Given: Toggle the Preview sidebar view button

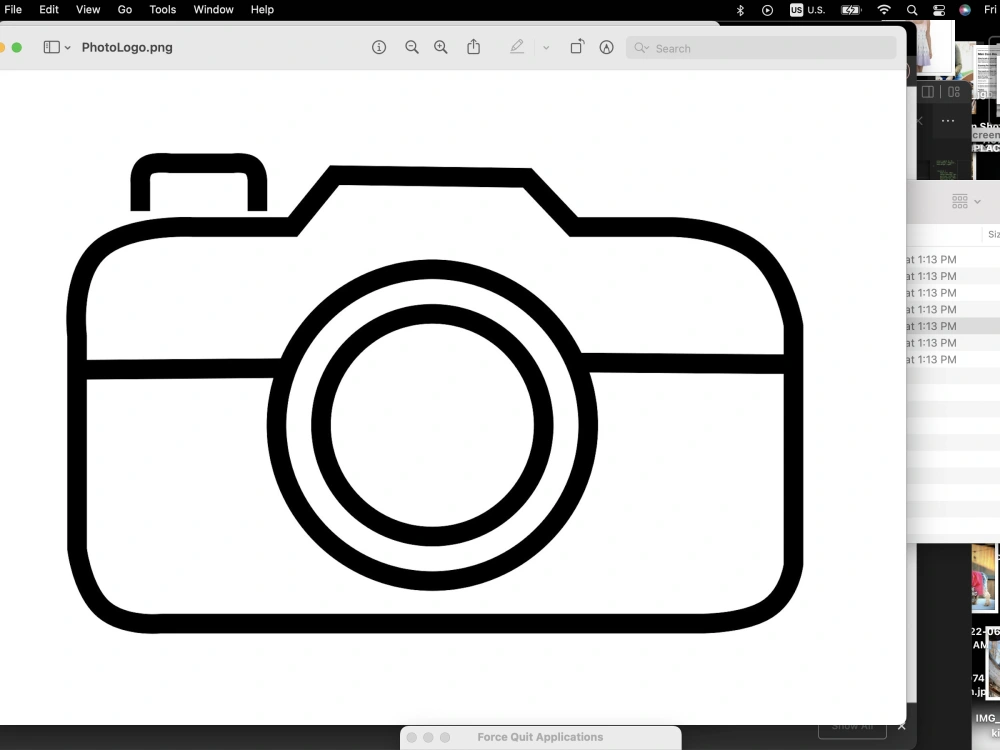Looking at the screenshot, I should (52, 47).
